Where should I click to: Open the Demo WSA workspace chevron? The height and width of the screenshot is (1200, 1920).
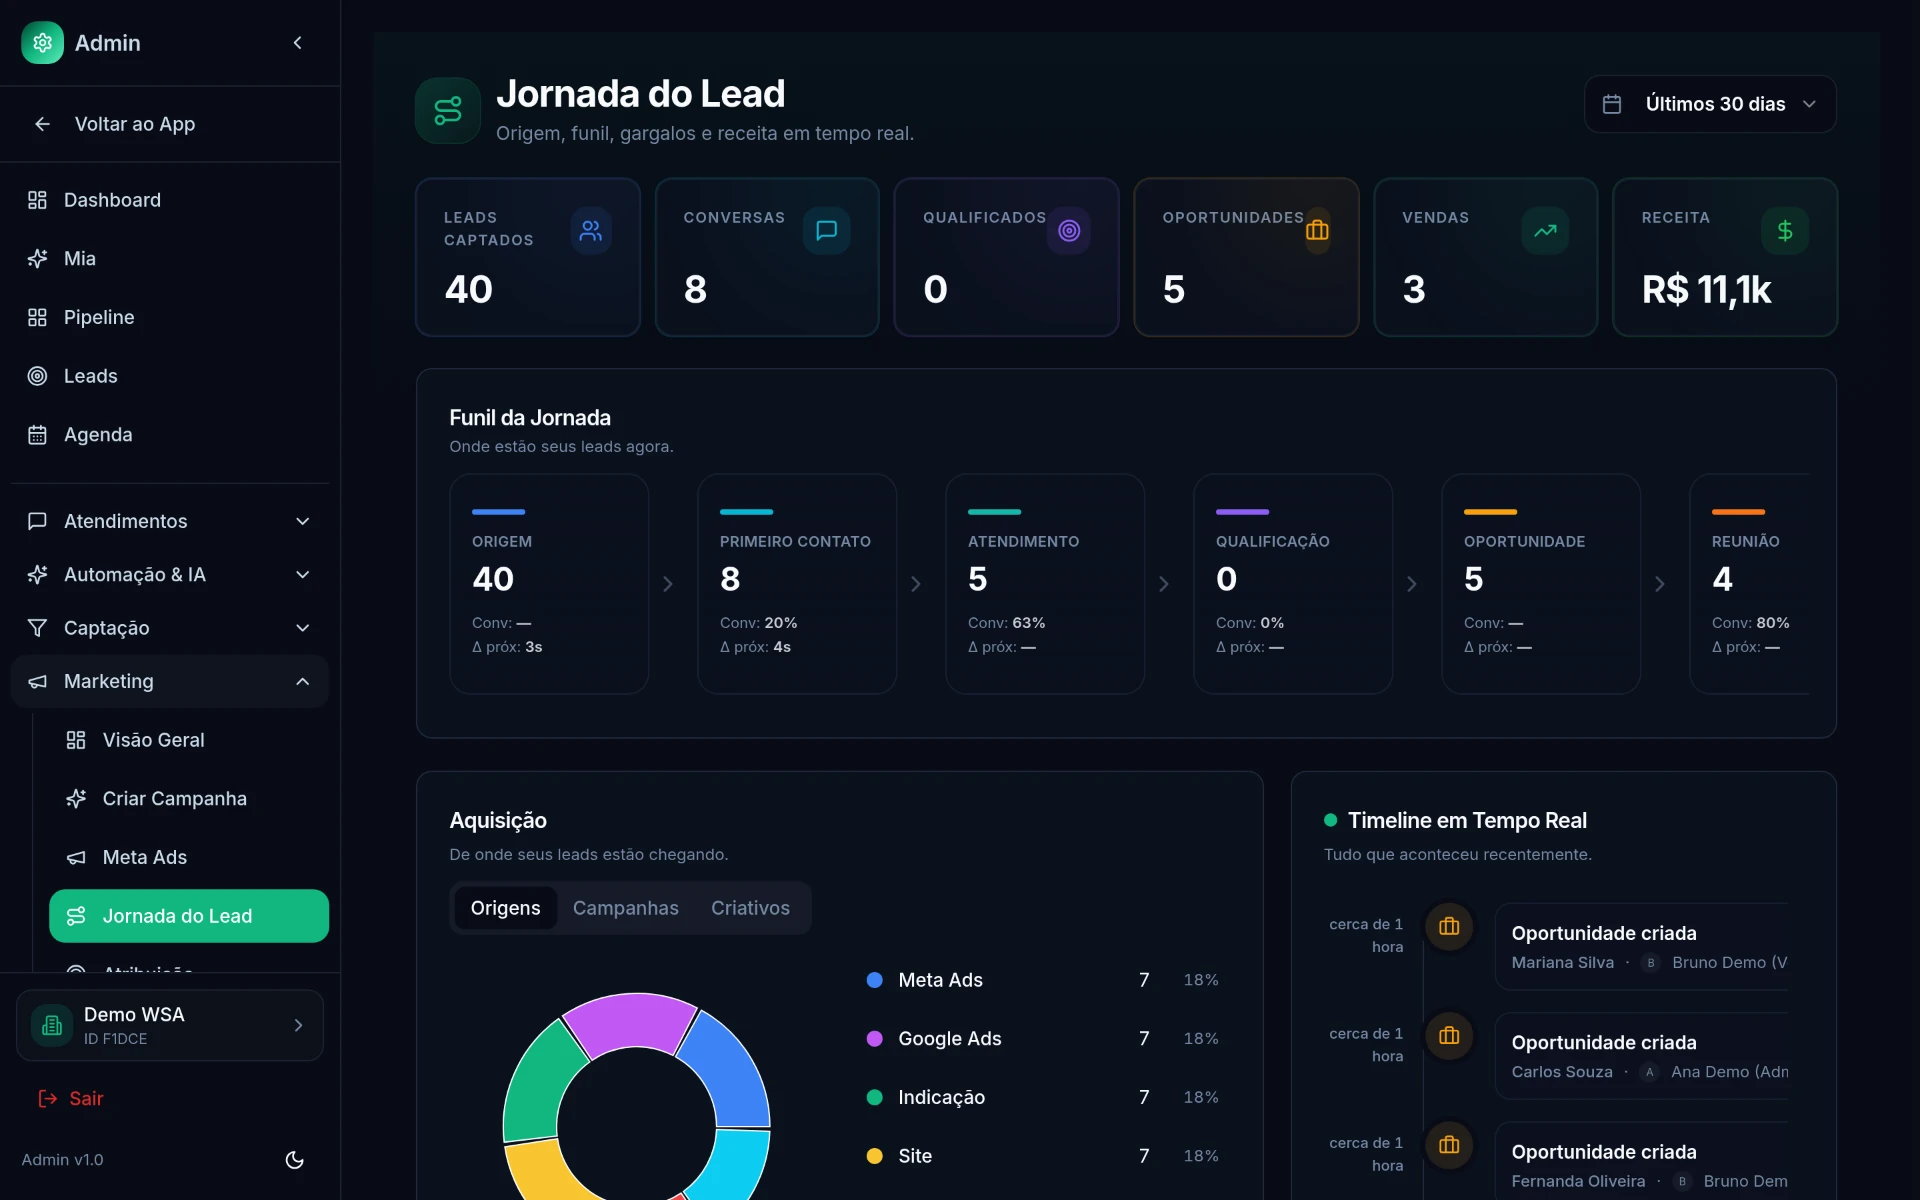(298, 1025)
